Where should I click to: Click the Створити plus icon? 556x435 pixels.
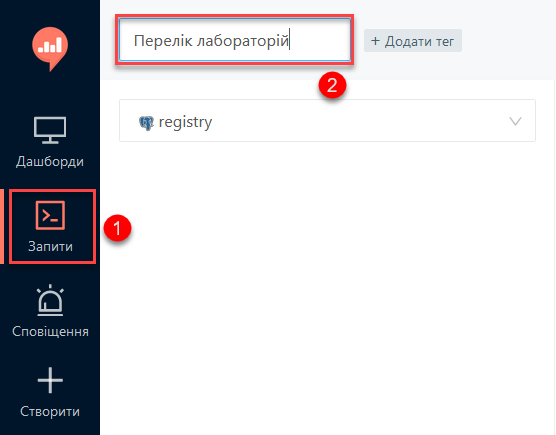pyautogui.click(x=50, y=380)
